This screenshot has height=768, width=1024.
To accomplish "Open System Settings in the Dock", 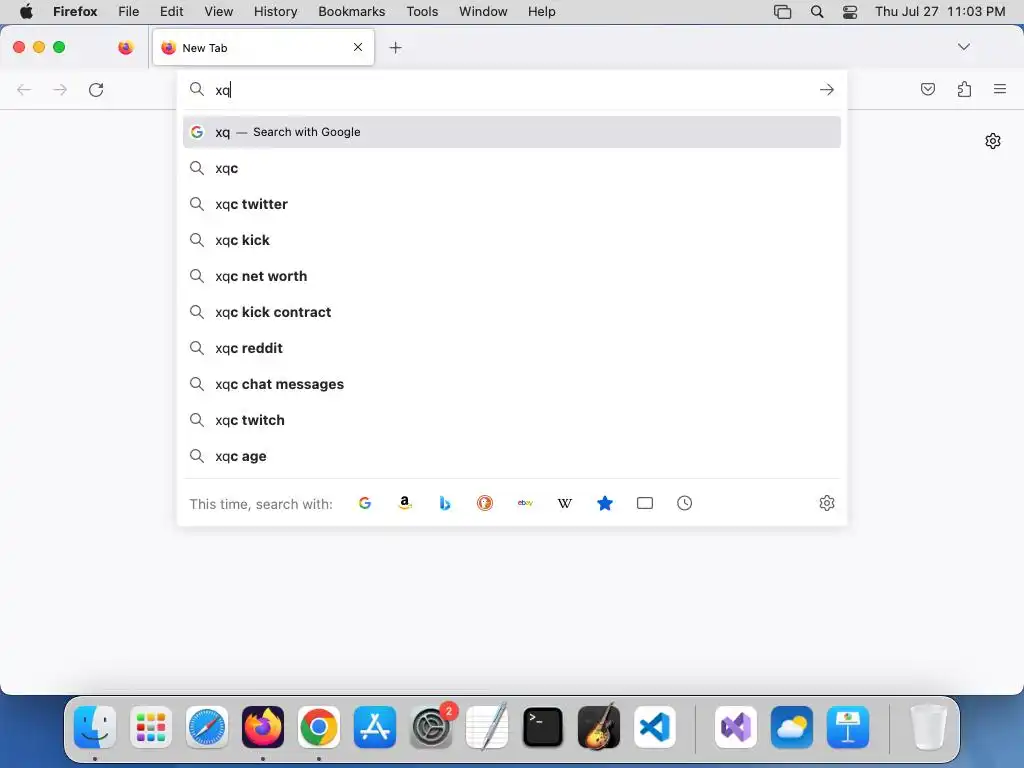I will tap(431, 727).
